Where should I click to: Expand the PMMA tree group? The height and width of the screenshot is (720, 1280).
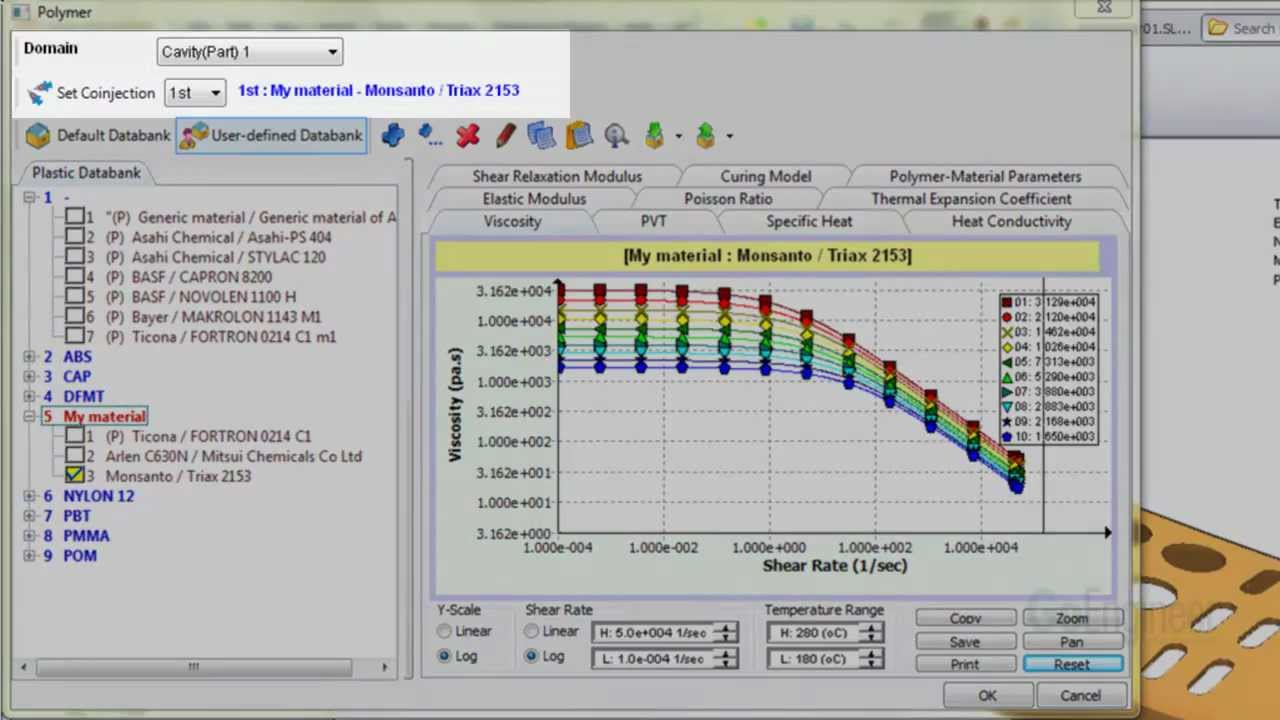pyautogui.click(x=30, y=536)
